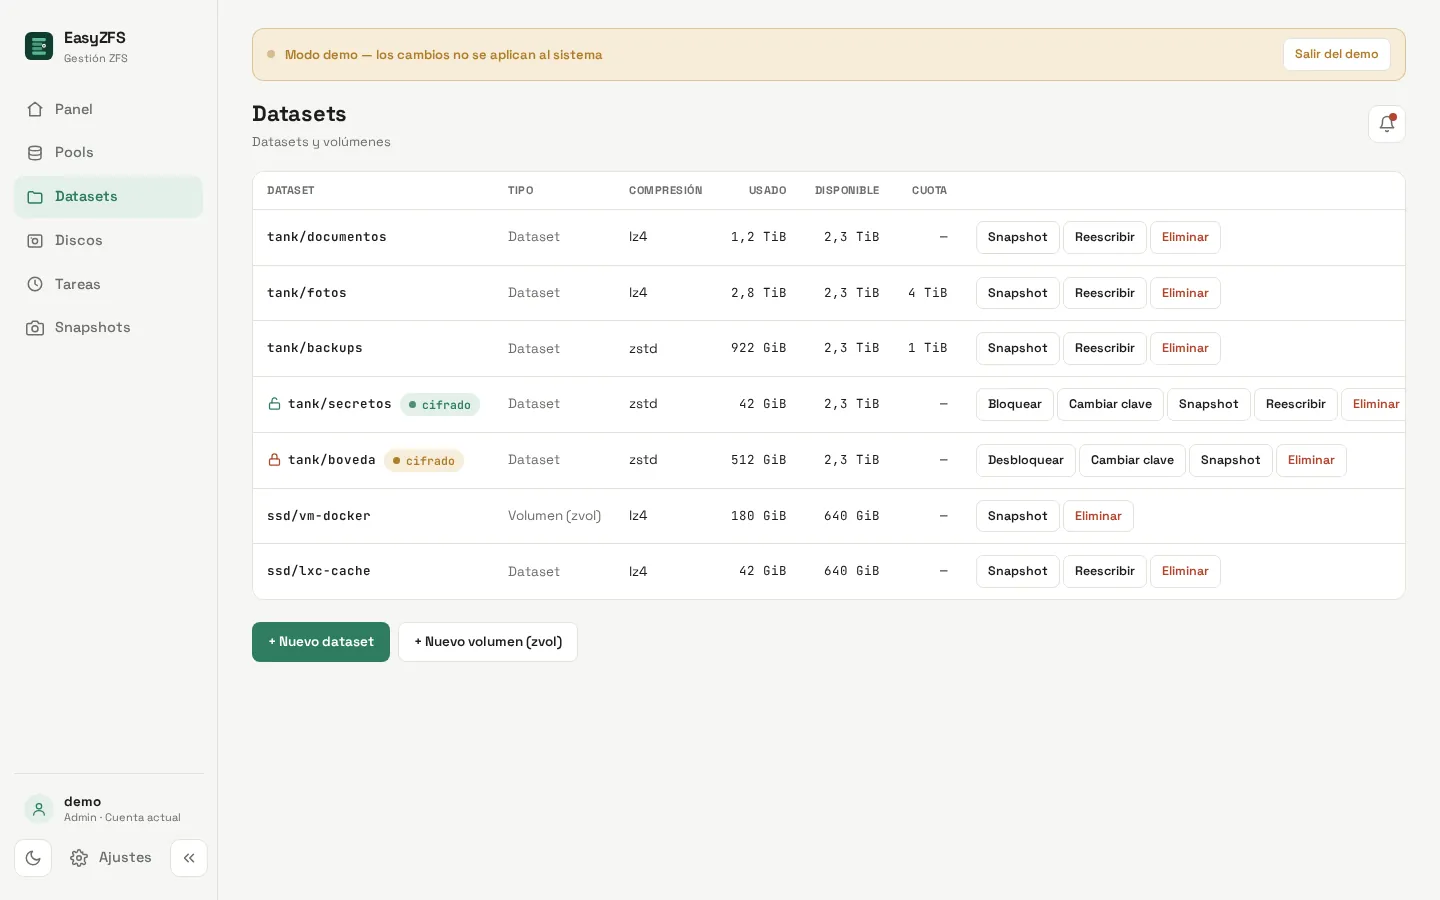Click unlocked padlock icon beside tank/secretos
1440x900 pixels.
click(274, 404)
